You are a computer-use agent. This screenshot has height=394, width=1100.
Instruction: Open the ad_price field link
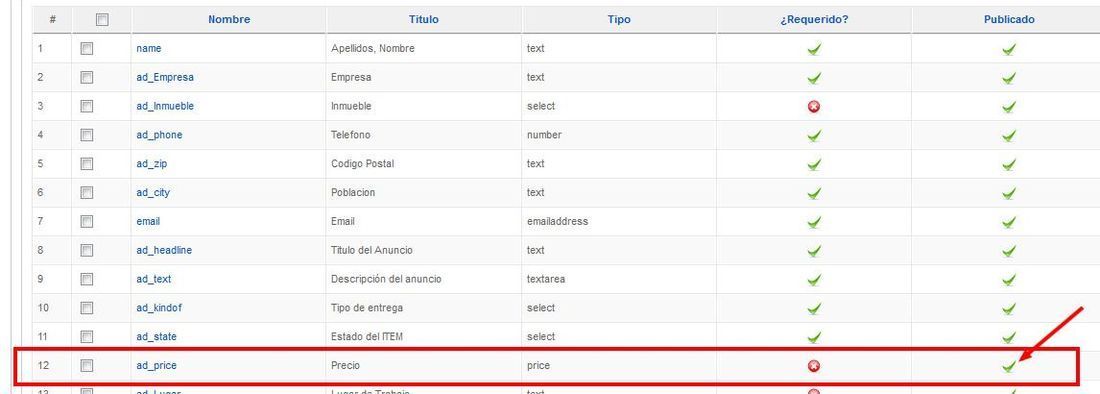click(156, 366)
